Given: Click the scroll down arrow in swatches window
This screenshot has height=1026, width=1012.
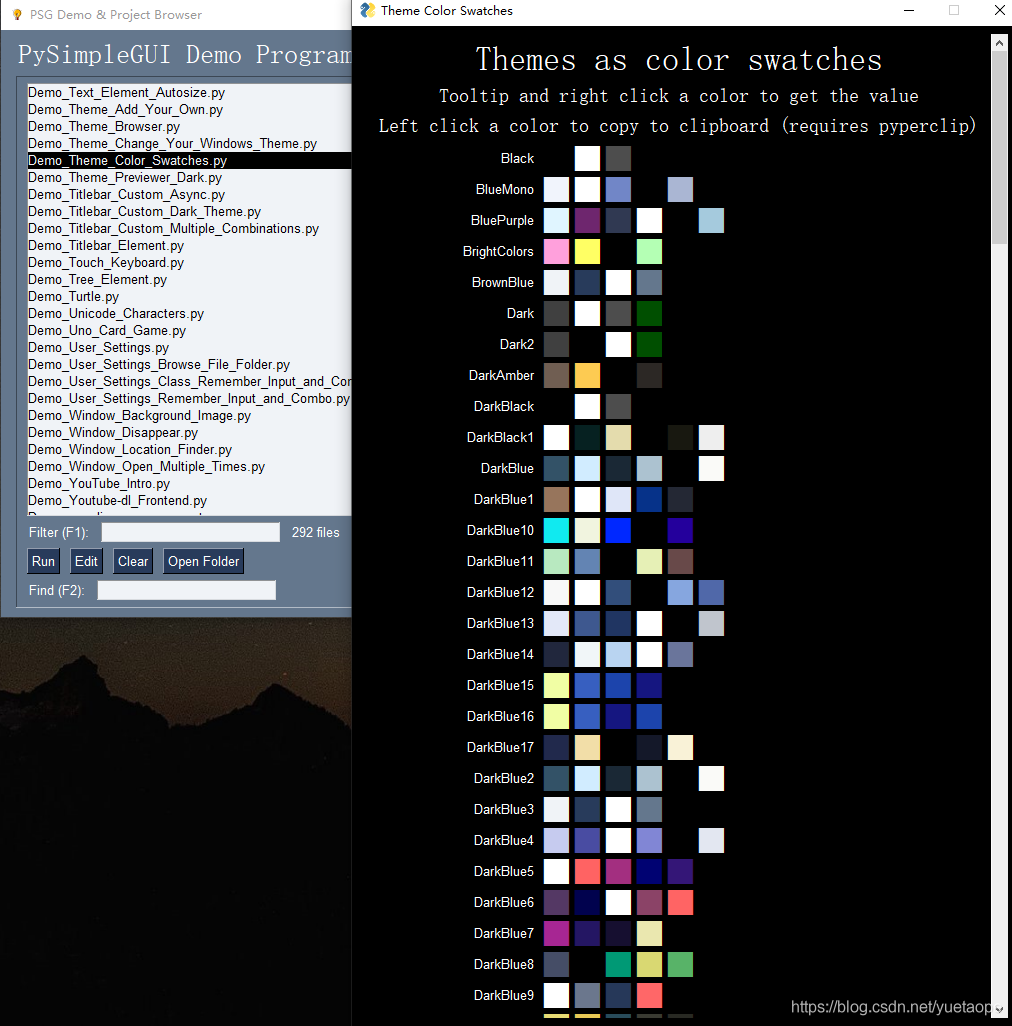Looking at the screenshot, I should click(999, 1010).
